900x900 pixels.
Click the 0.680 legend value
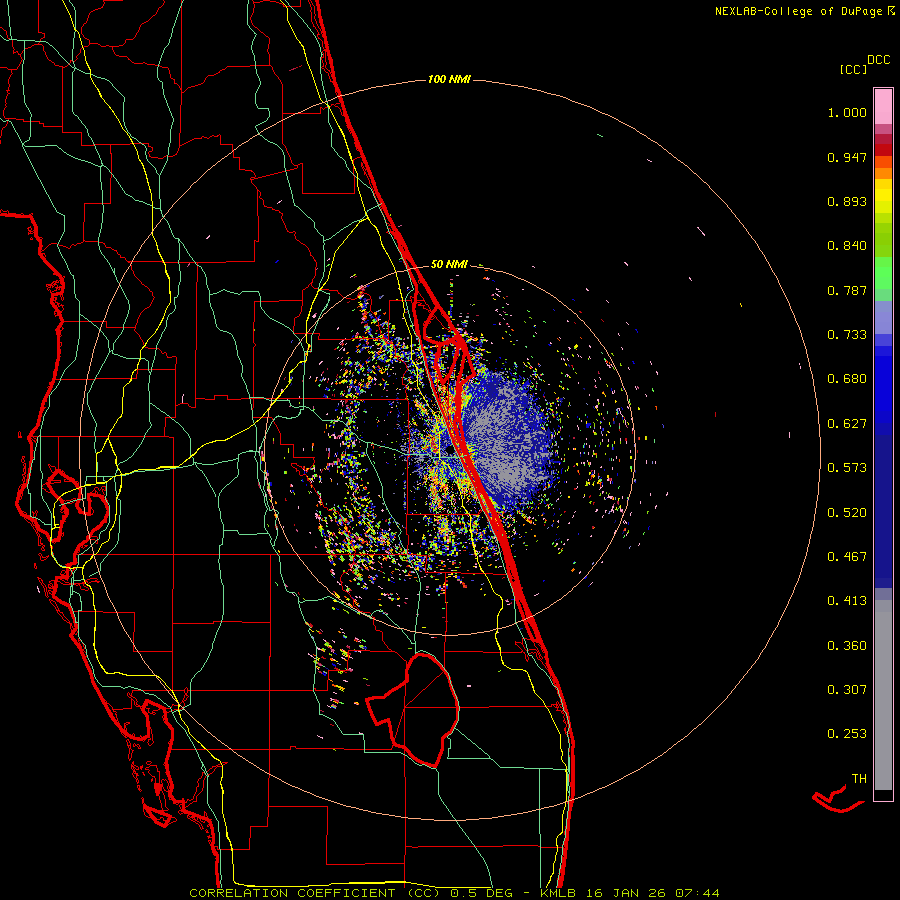pos(847,379)
